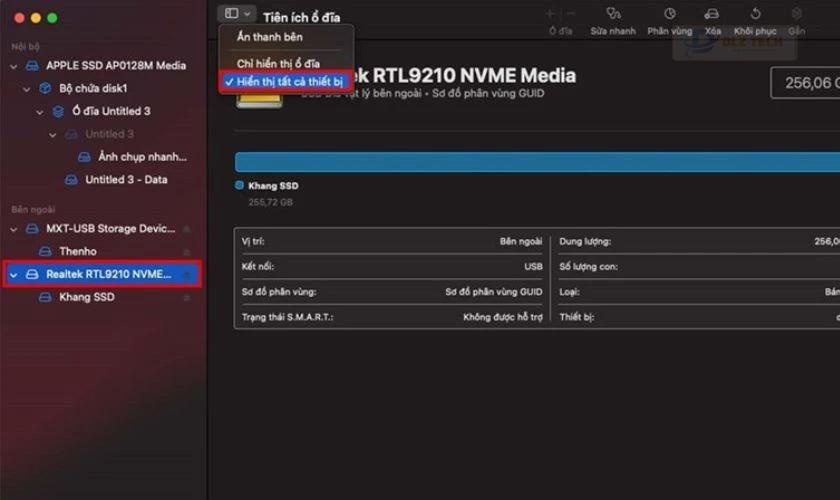The width and height of the screenshot is (840, 500).
Task: Click the Khang SSD blue legend swatch
Action: [239, 186]
